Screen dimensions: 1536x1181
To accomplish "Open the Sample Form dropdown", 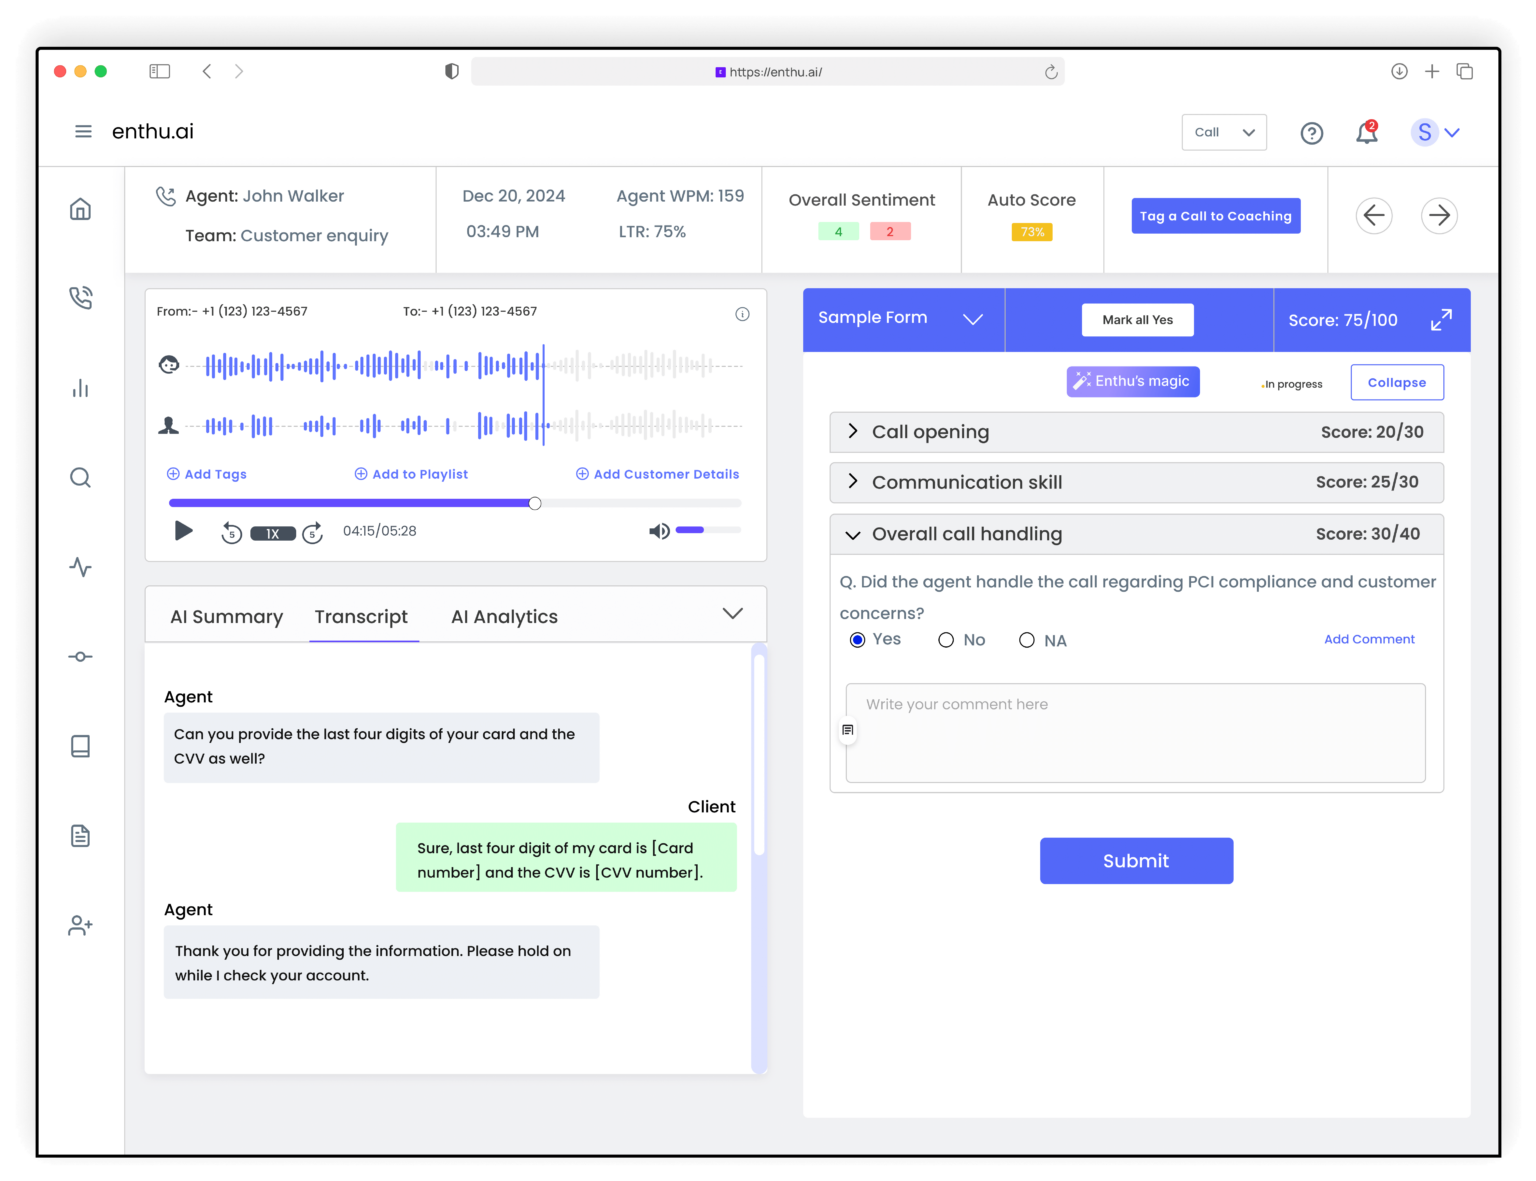I will (972, 319).
